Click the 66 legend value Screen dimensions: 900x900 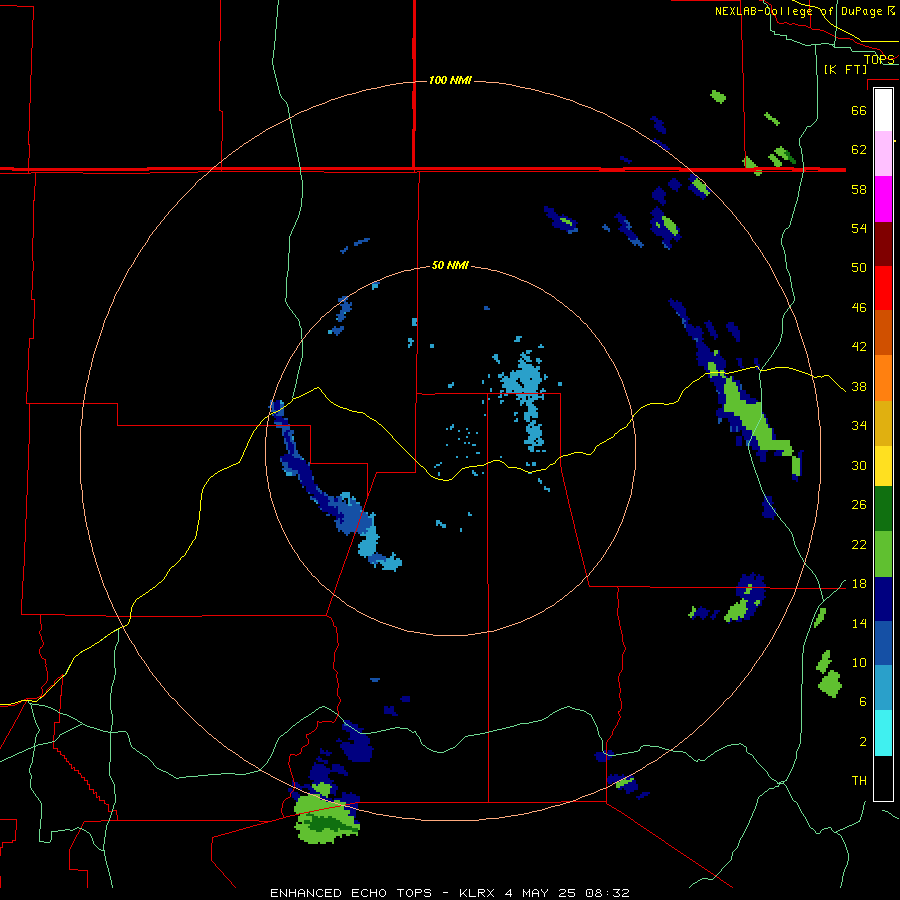(859, 110)
